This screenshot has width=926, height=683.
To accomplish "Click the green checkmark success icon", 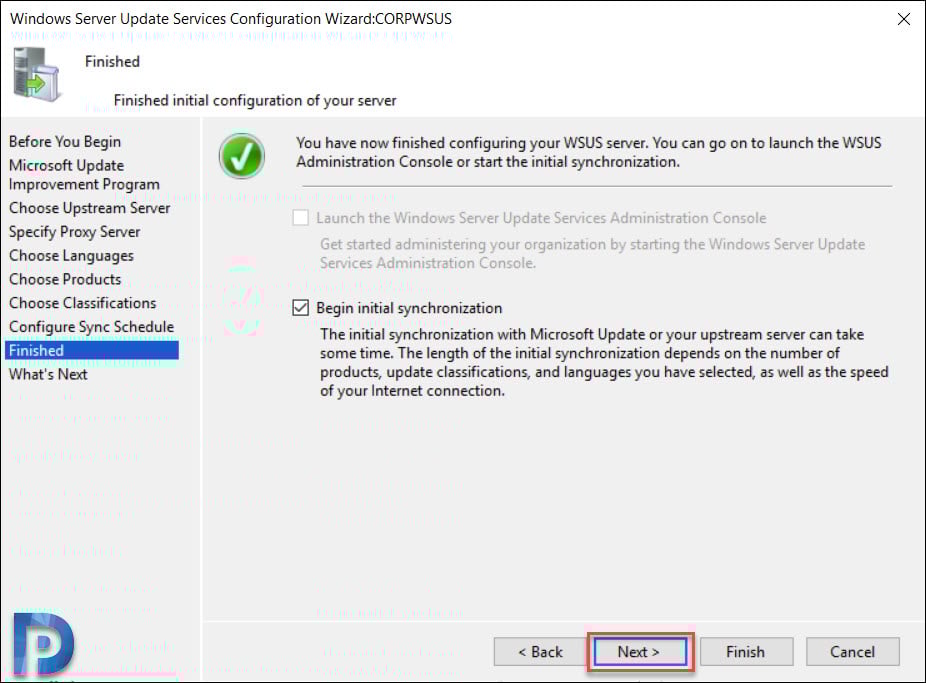I will click(242, 156).
